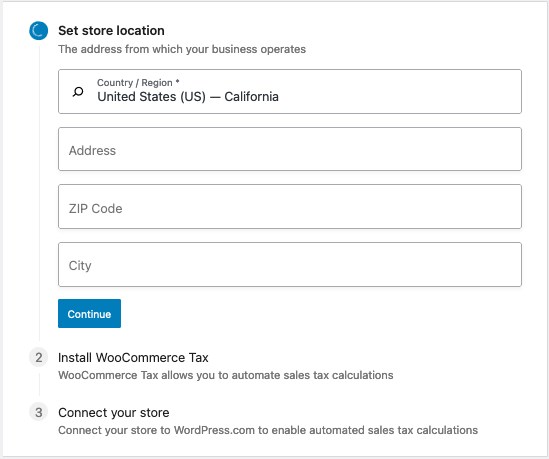Screen dimensions: 549x459
Task: Open the Set store location step heading
Action: coord(111,31)
